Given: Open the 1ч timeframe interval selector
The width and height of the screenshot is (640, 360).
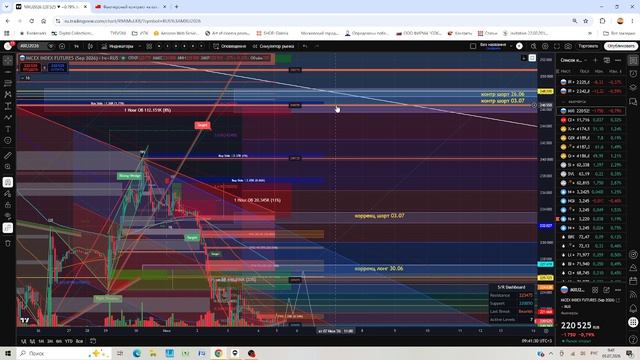Looking at the screenshot, I should (76, 46).
